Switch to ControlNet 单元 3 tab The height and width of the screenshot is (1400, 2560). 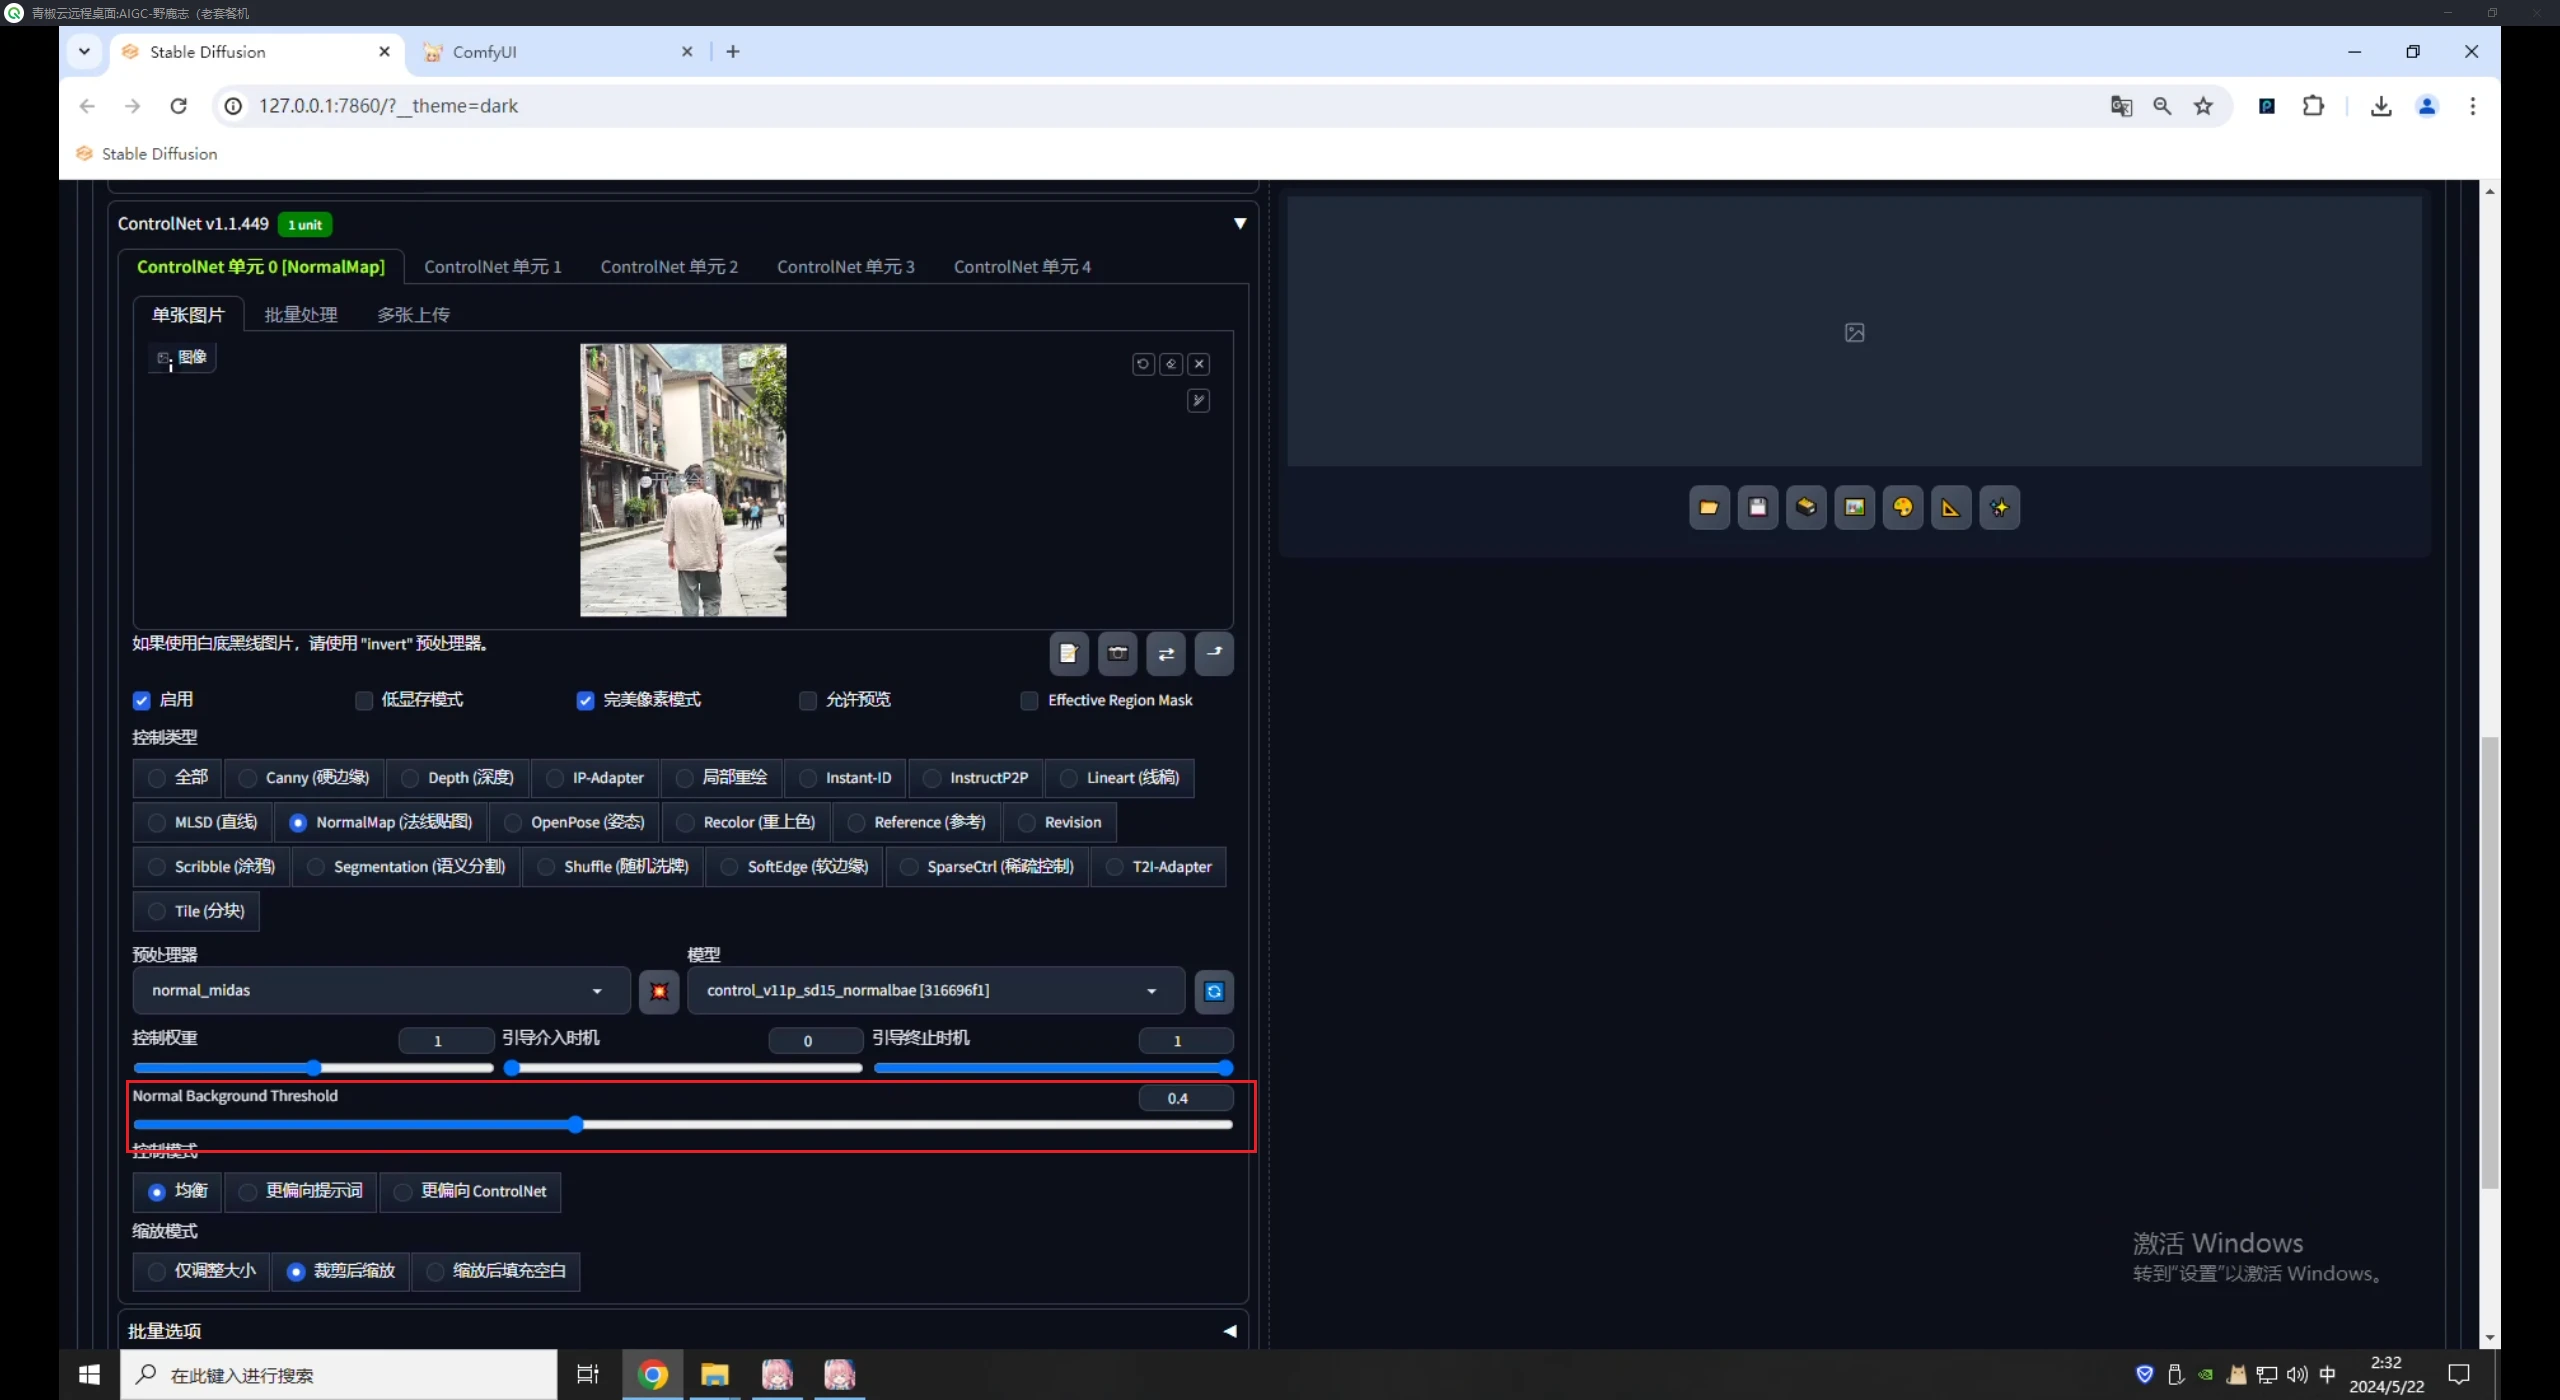click(x=846, y=267)
